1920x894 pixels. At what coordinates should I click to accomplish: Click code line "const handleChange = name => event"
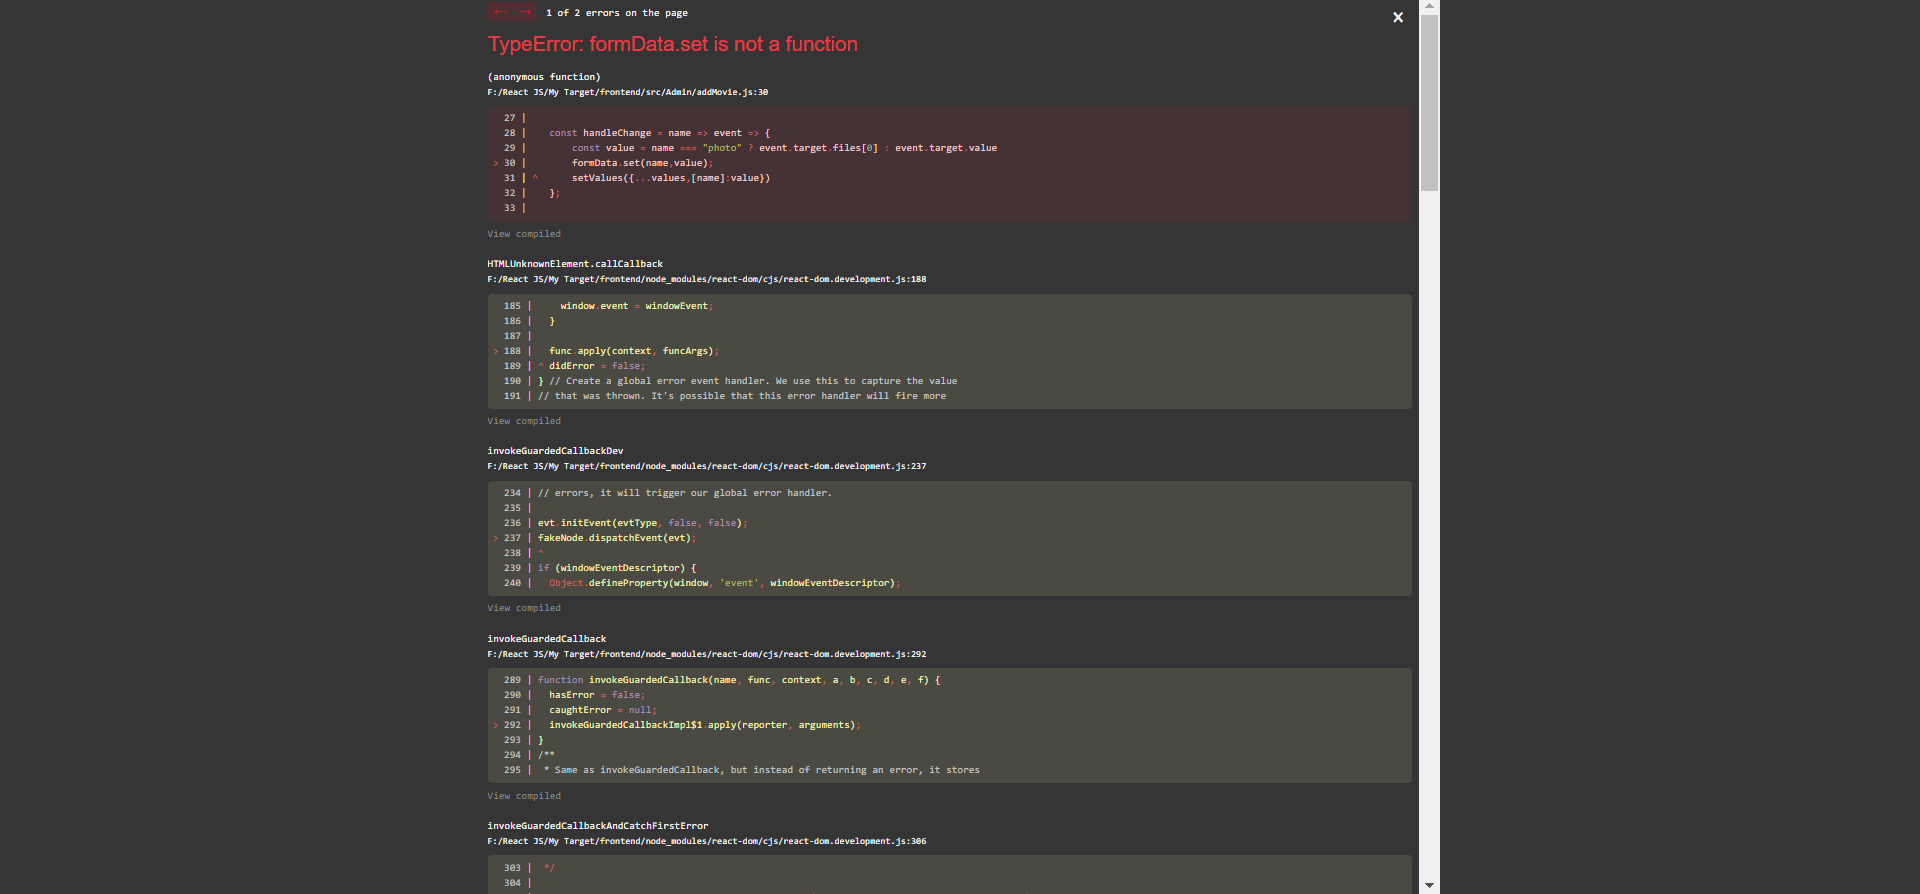tap(659, 133)
